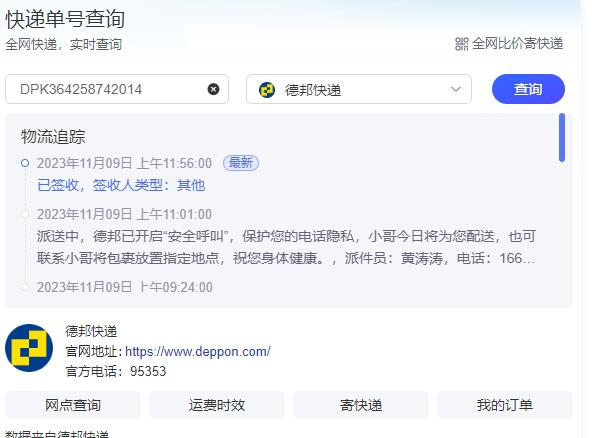Click the official phone number 95353
Viewport: 604px width, 438px height.
click(x=148, y=371)
